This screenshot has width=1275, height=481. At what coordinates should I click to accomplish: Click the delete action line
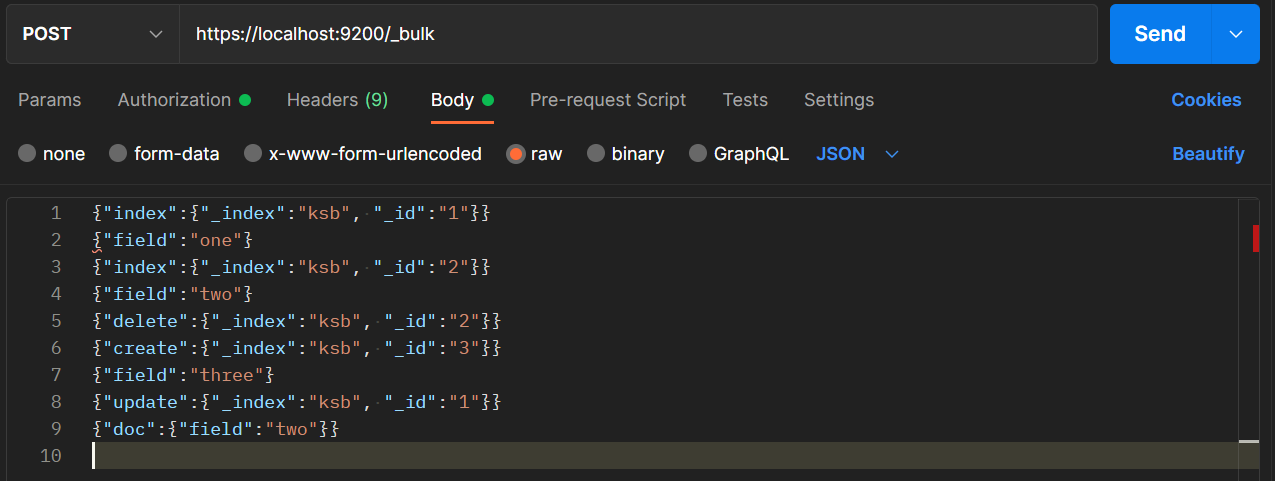click(296, 321)
